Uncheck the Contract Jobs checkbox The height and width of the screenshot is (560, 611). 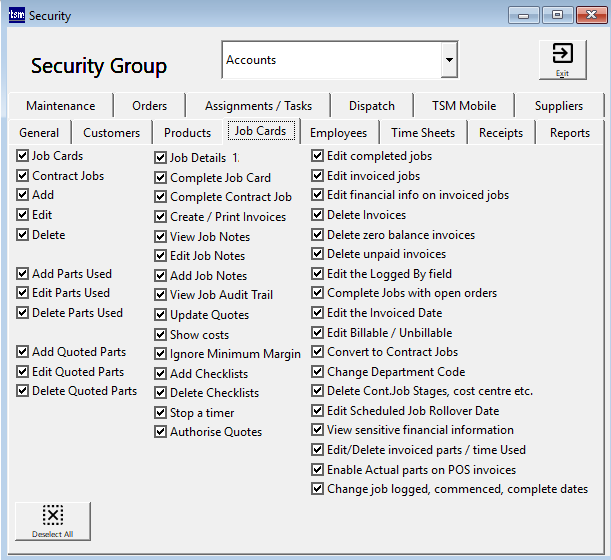pos(23,176)
